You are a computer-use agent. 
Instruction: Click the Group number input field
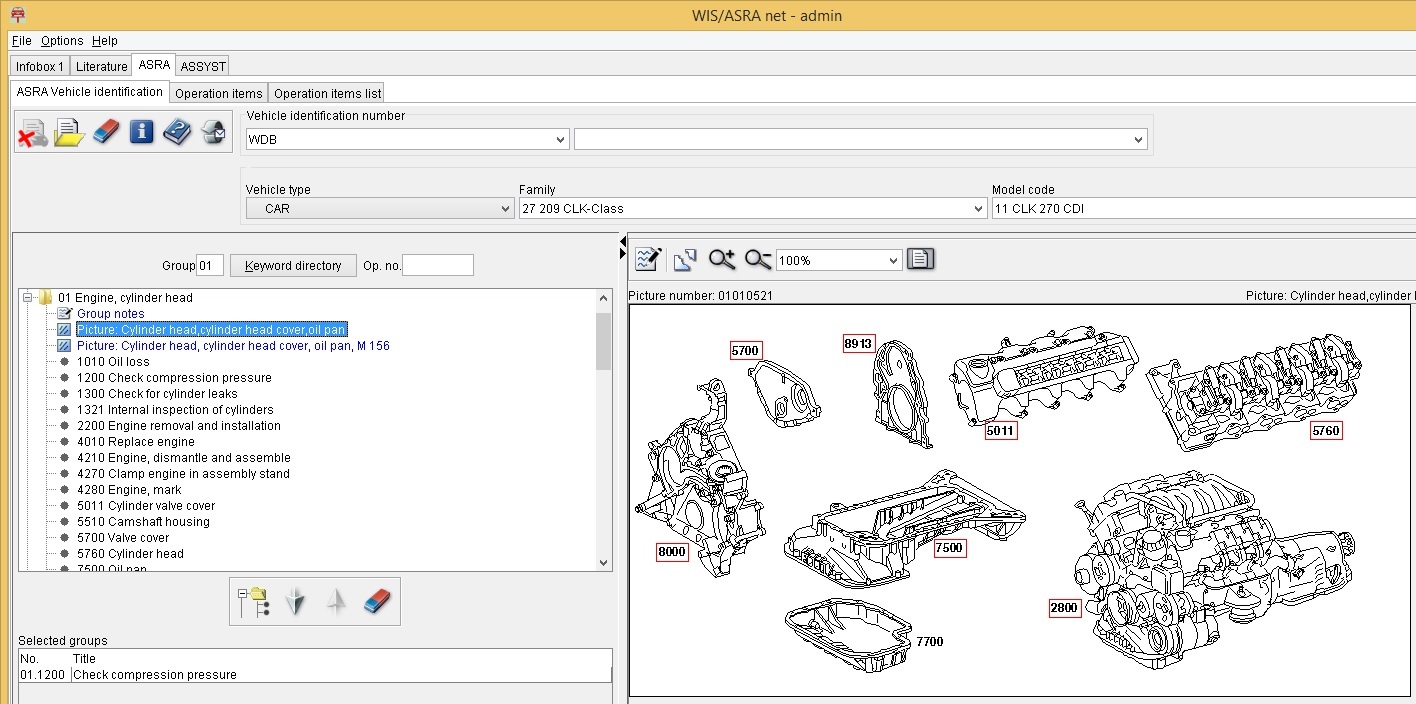pyautogui.click(x=210, y=265)
